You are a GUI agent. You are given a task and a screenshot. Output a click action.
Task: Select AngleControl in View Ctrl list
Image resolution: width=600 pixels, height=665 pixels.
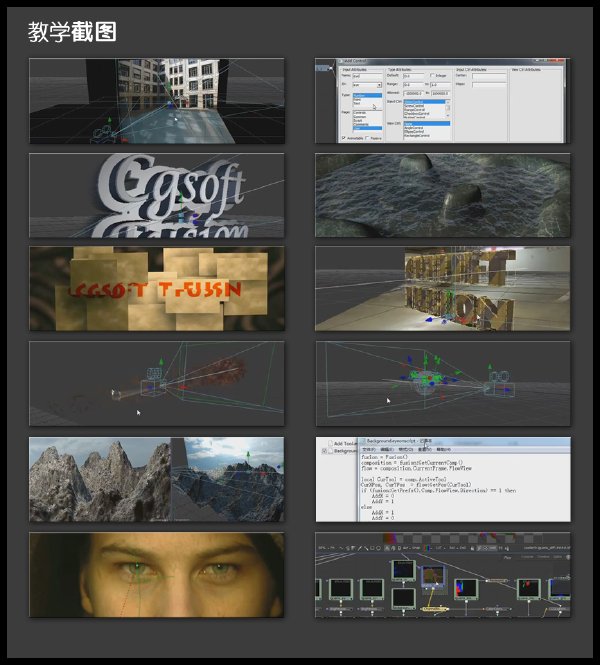[413, 128]
